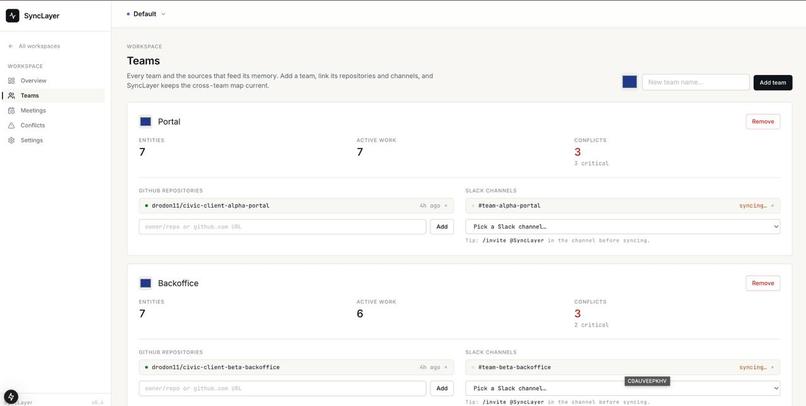
Task: Click the syncing status on #team-beta-backoffice
Action: pos(753,367)
